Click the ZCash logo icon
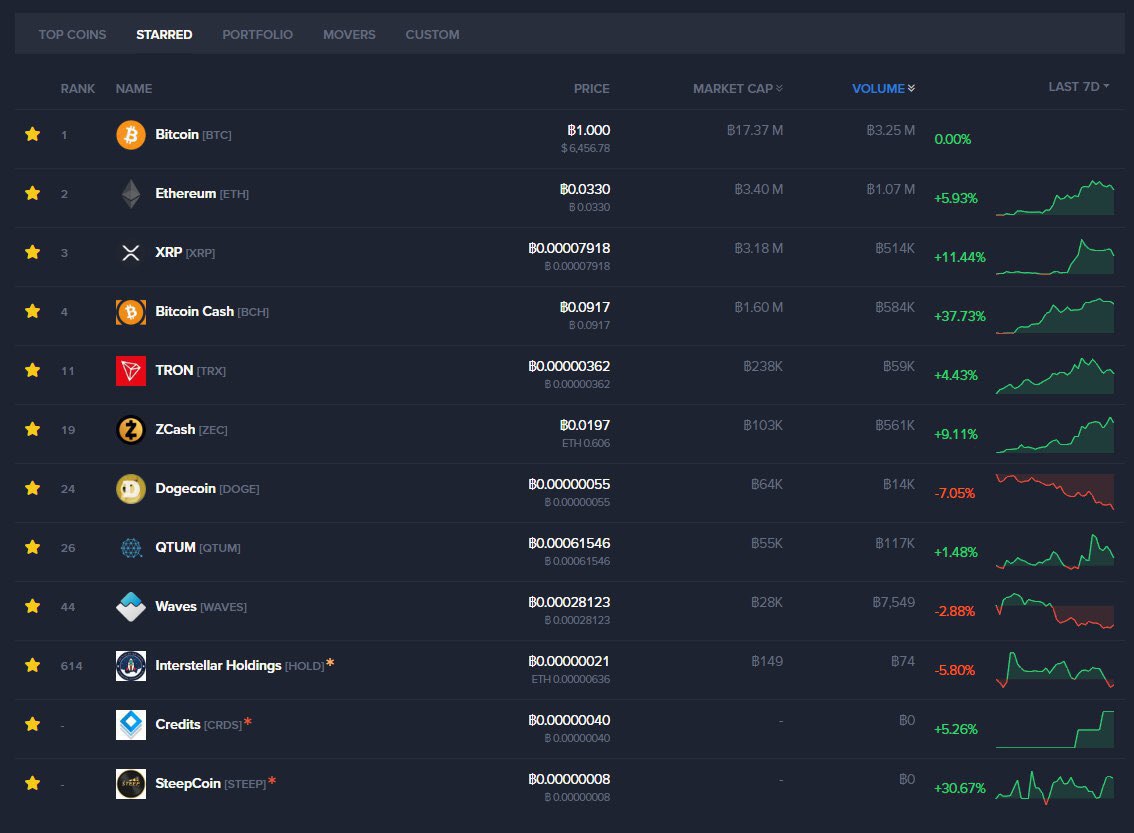This screenshot has width=1134, height=833. (x=131, y=430)
